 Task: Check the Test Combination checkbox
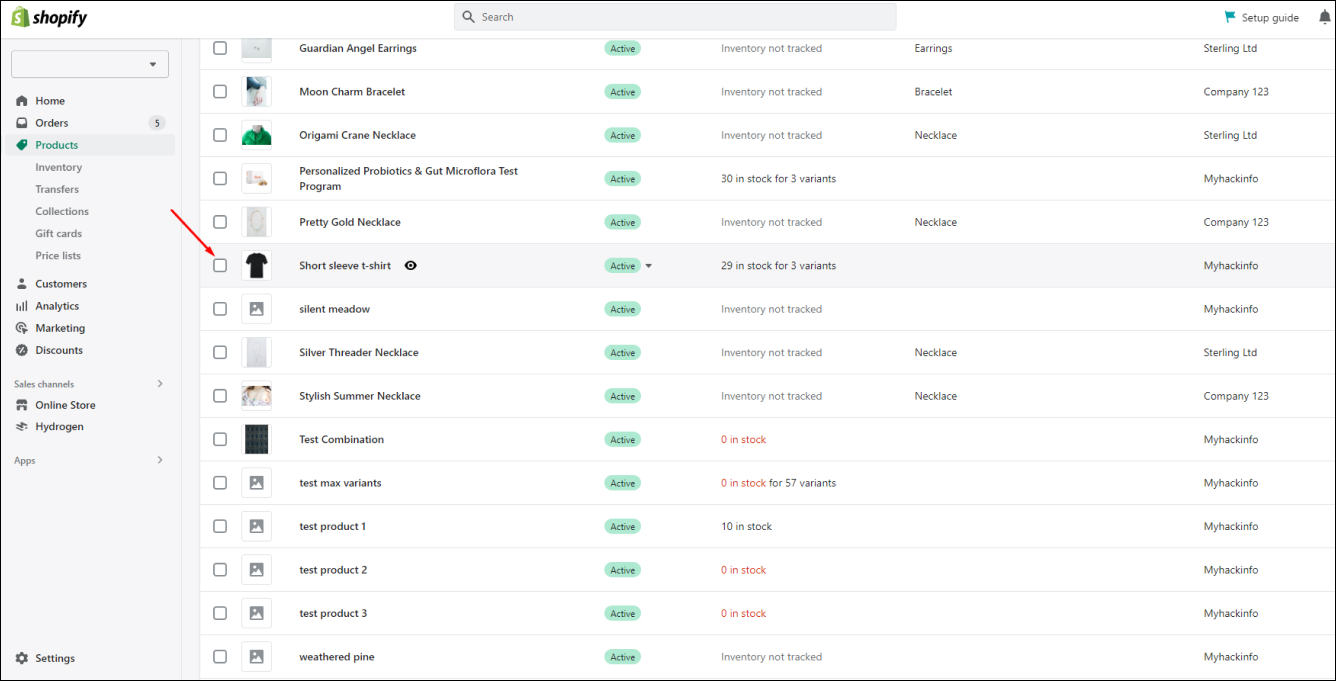[220, 439]
